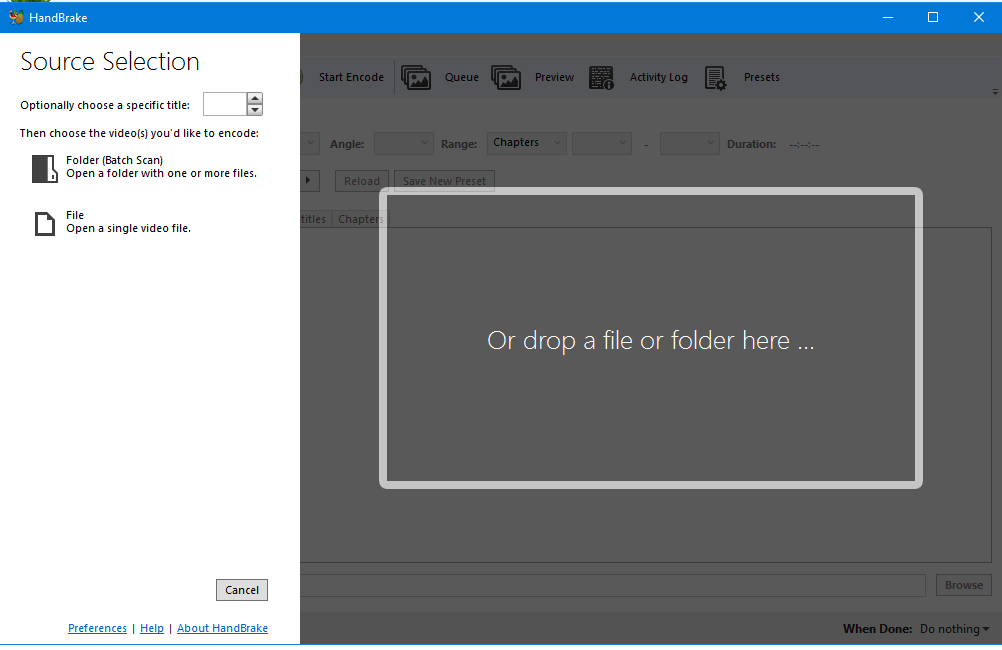Image resolution: width=1002 pixels, height=650 pixels.
Task: Switch to the Chapters tab
Action: (x=359, y=218)
